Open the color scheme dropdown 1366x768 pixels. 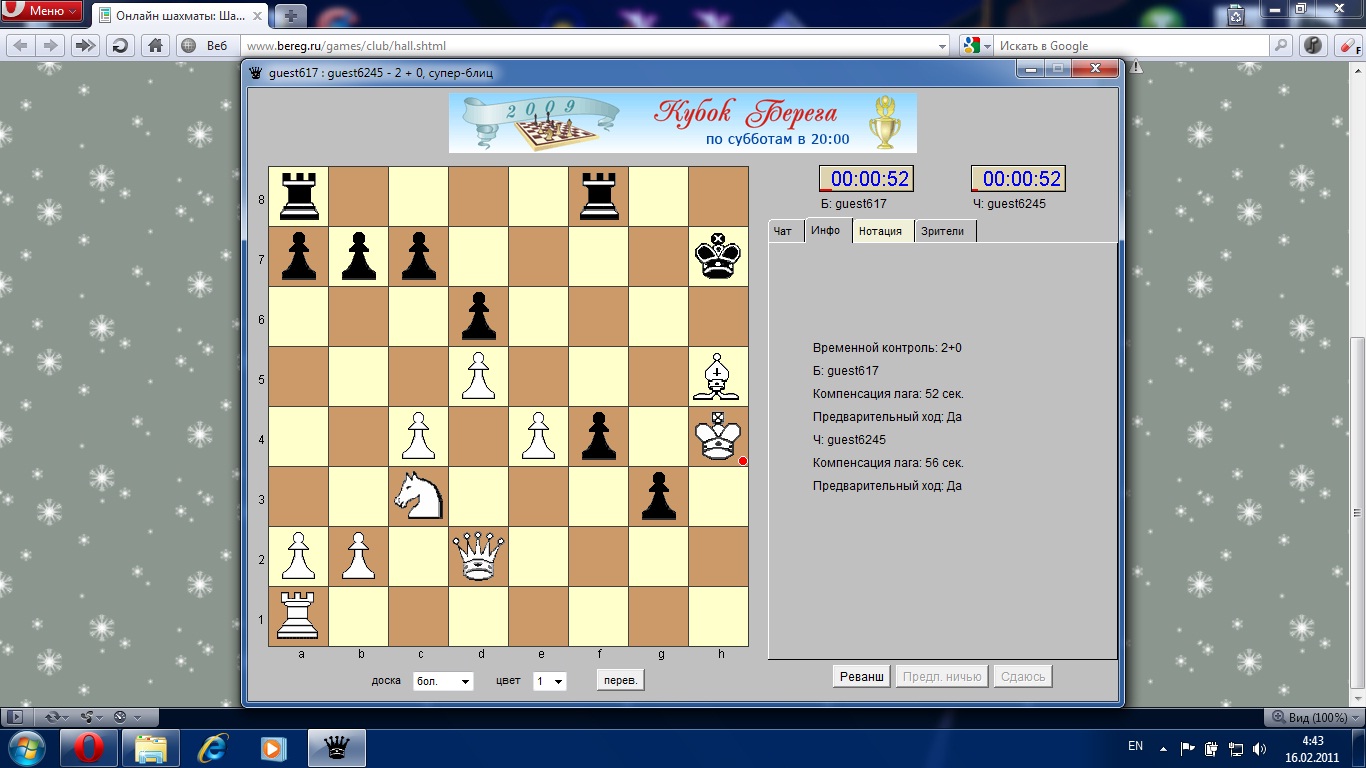coord(550,681)
